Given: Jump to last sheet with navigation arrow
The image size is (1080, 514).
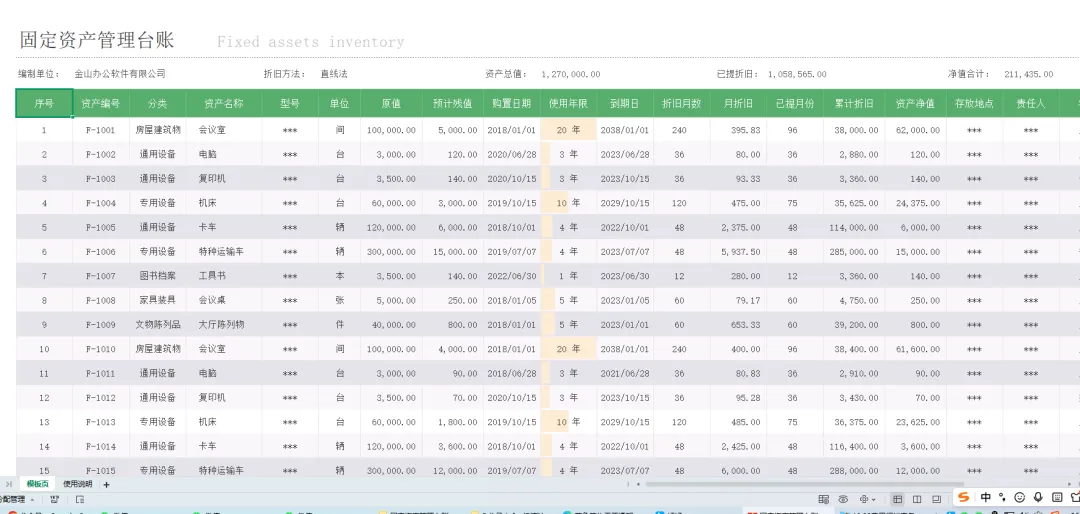Looking at the screenshot, I should click(x=8, y=484).
